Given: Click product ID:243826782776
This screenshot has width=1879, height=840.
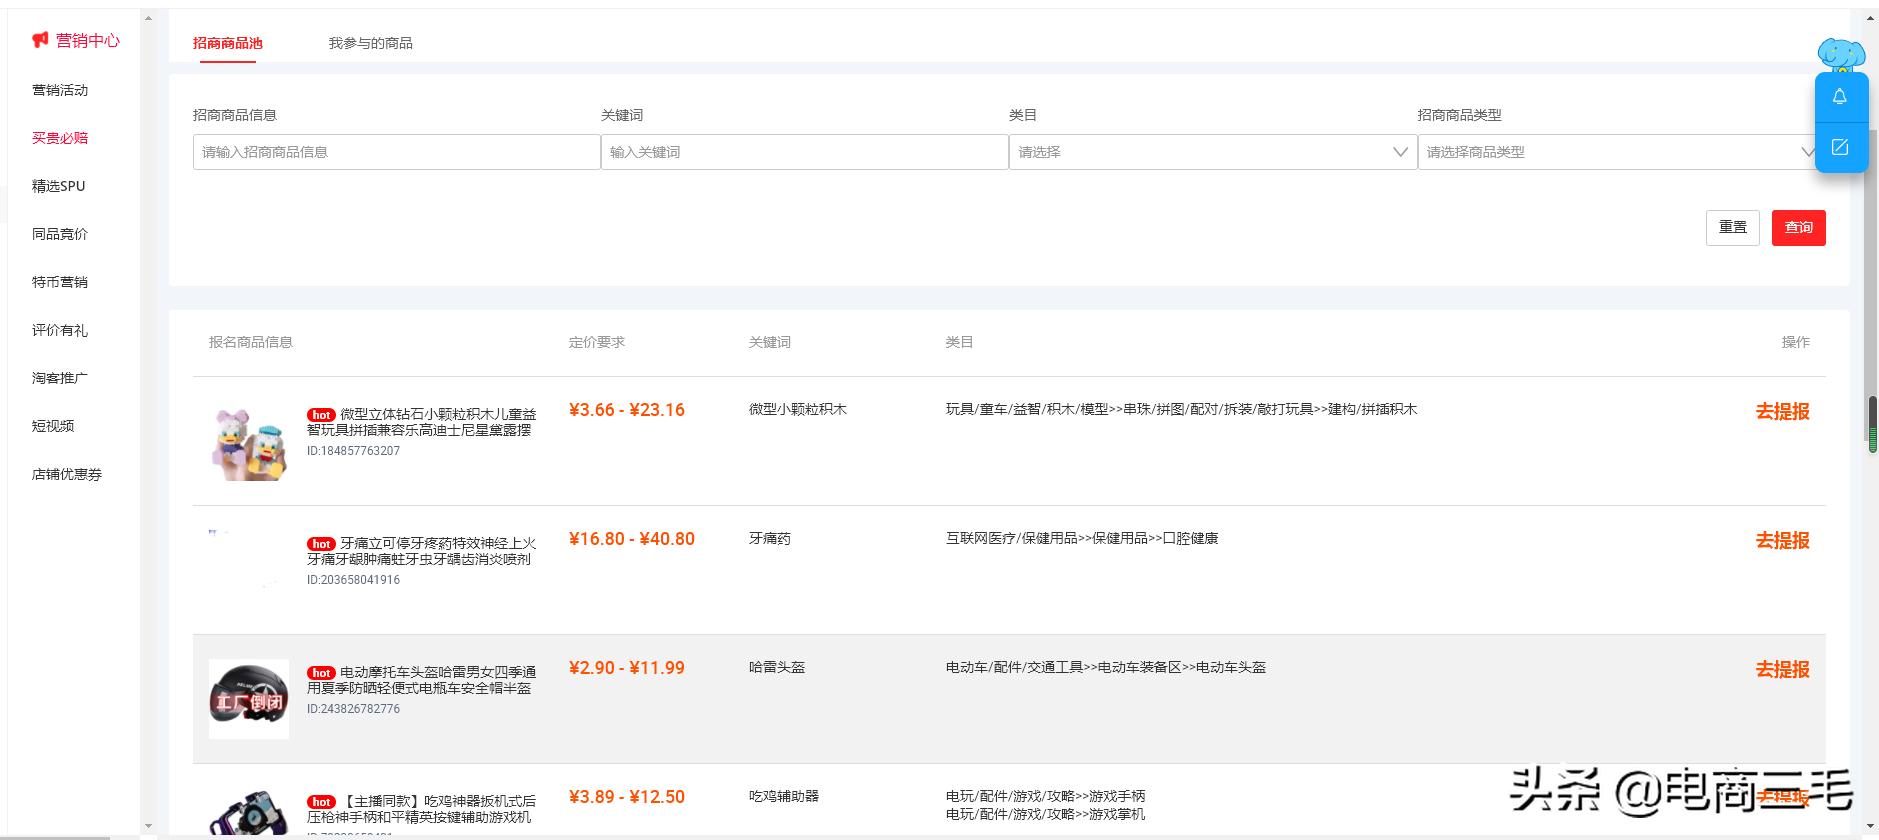Looking at the screenshot, I should coord(353,709).
